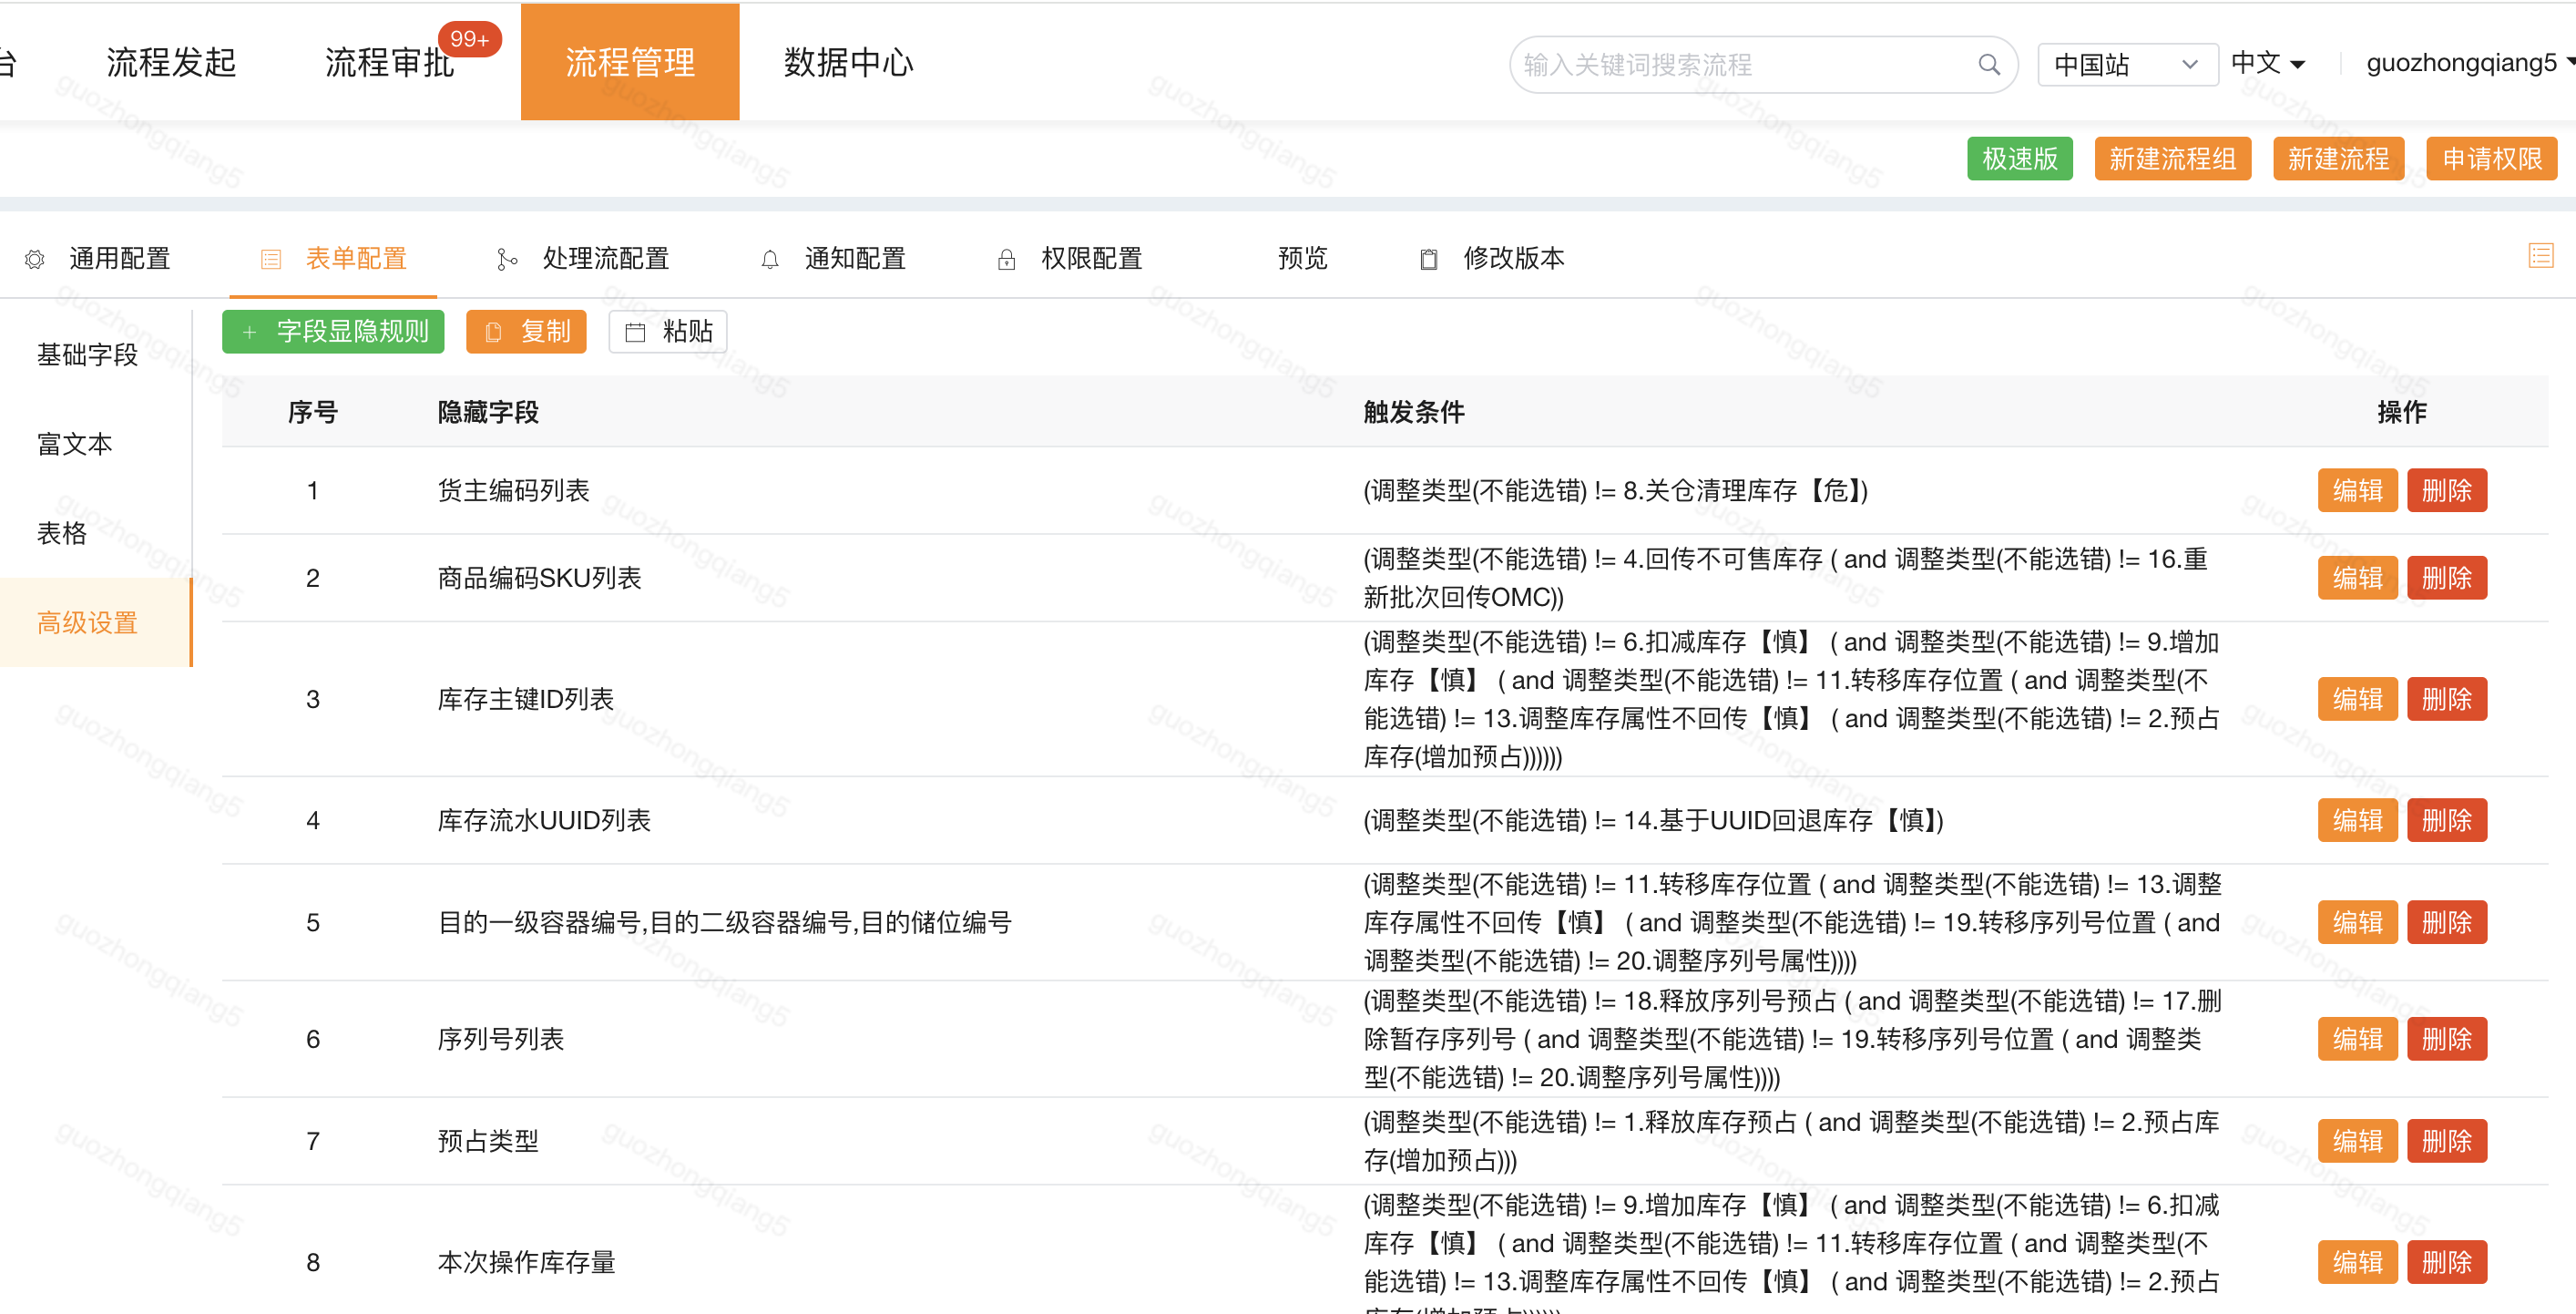Screen dimensions: 2576x1314
Task: Click the list panel icon at far right
Action: (2540, 256)
